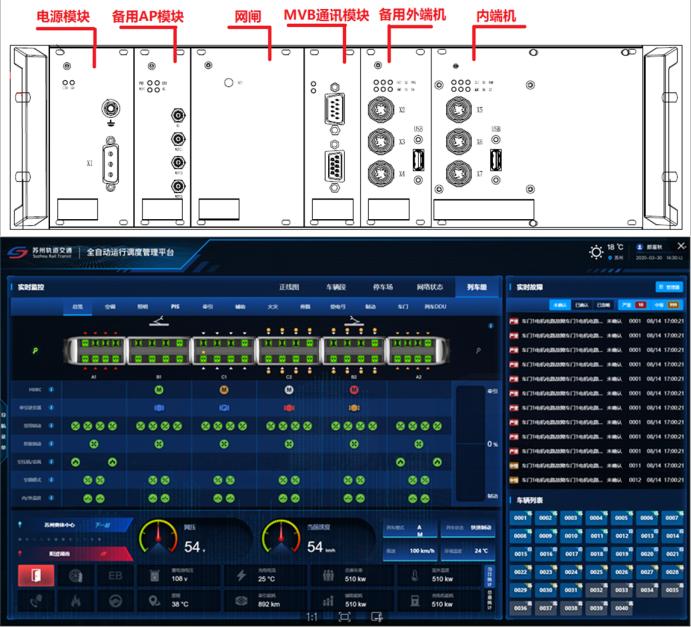Click the fit-to-screen icon
691x627 pixels.
tap(345, 617)
